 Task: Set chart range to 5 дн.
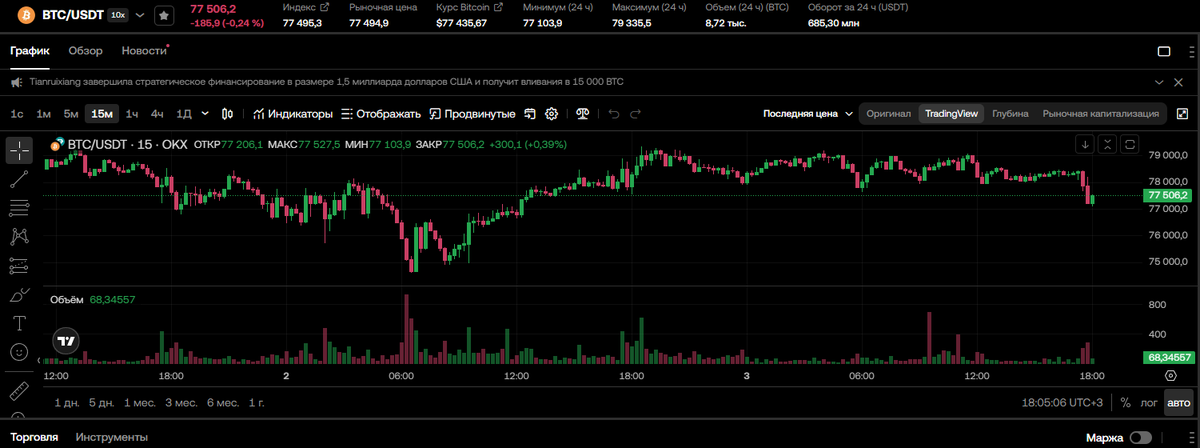click(x=101, y=402)
